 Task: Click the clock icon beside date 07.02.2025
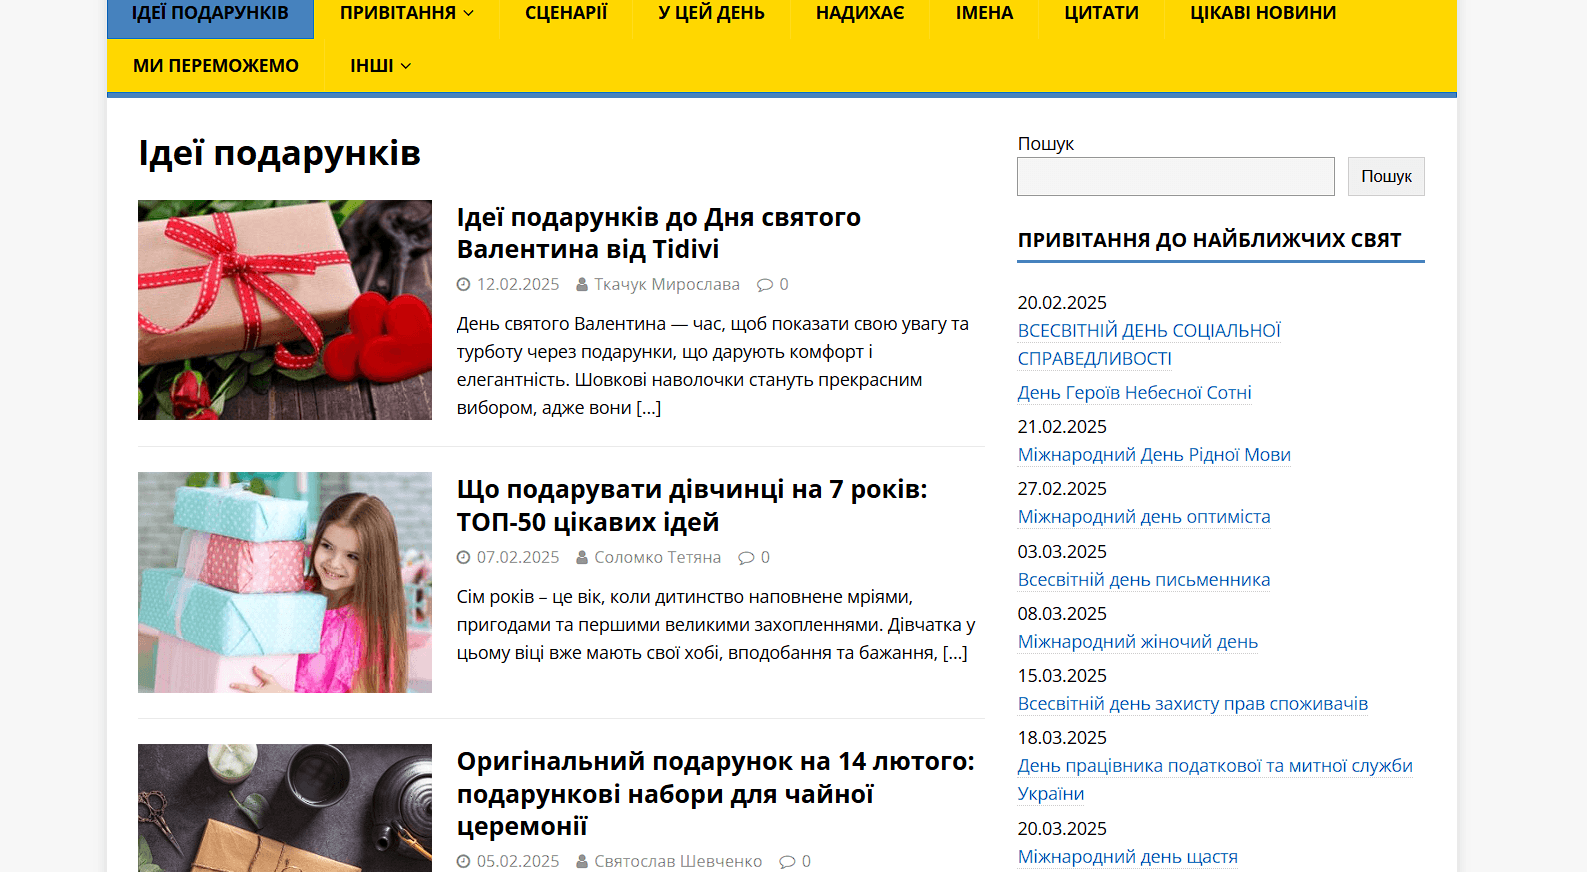coord(463,558)
